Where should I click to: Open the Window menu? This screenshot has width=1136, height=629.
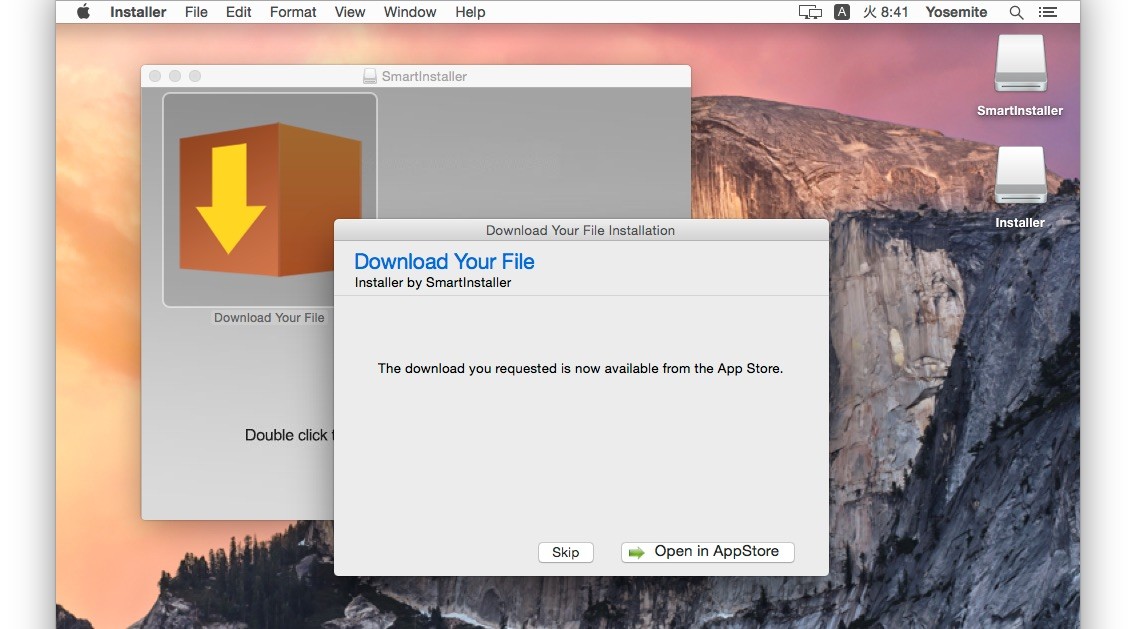pos(410,12)
